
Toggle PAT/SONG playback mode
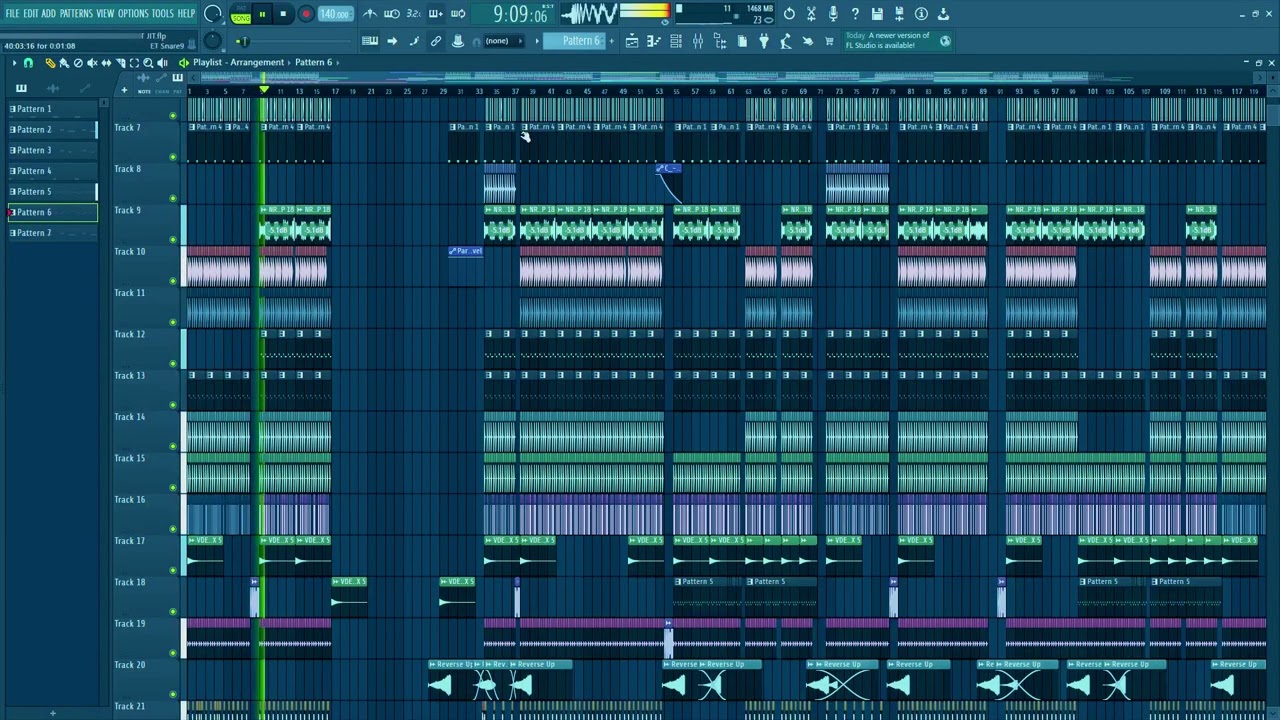click(x=241, y=15)
